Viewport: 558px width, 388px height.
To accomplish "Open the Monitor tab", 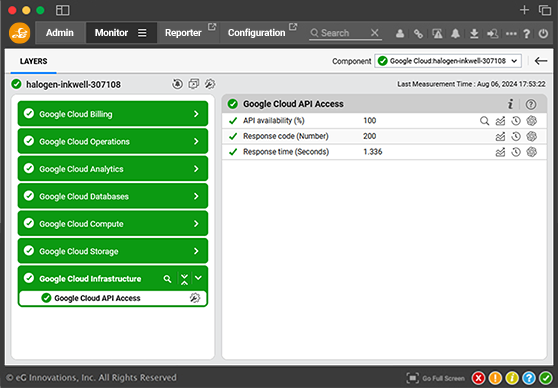I will (111, 33).
